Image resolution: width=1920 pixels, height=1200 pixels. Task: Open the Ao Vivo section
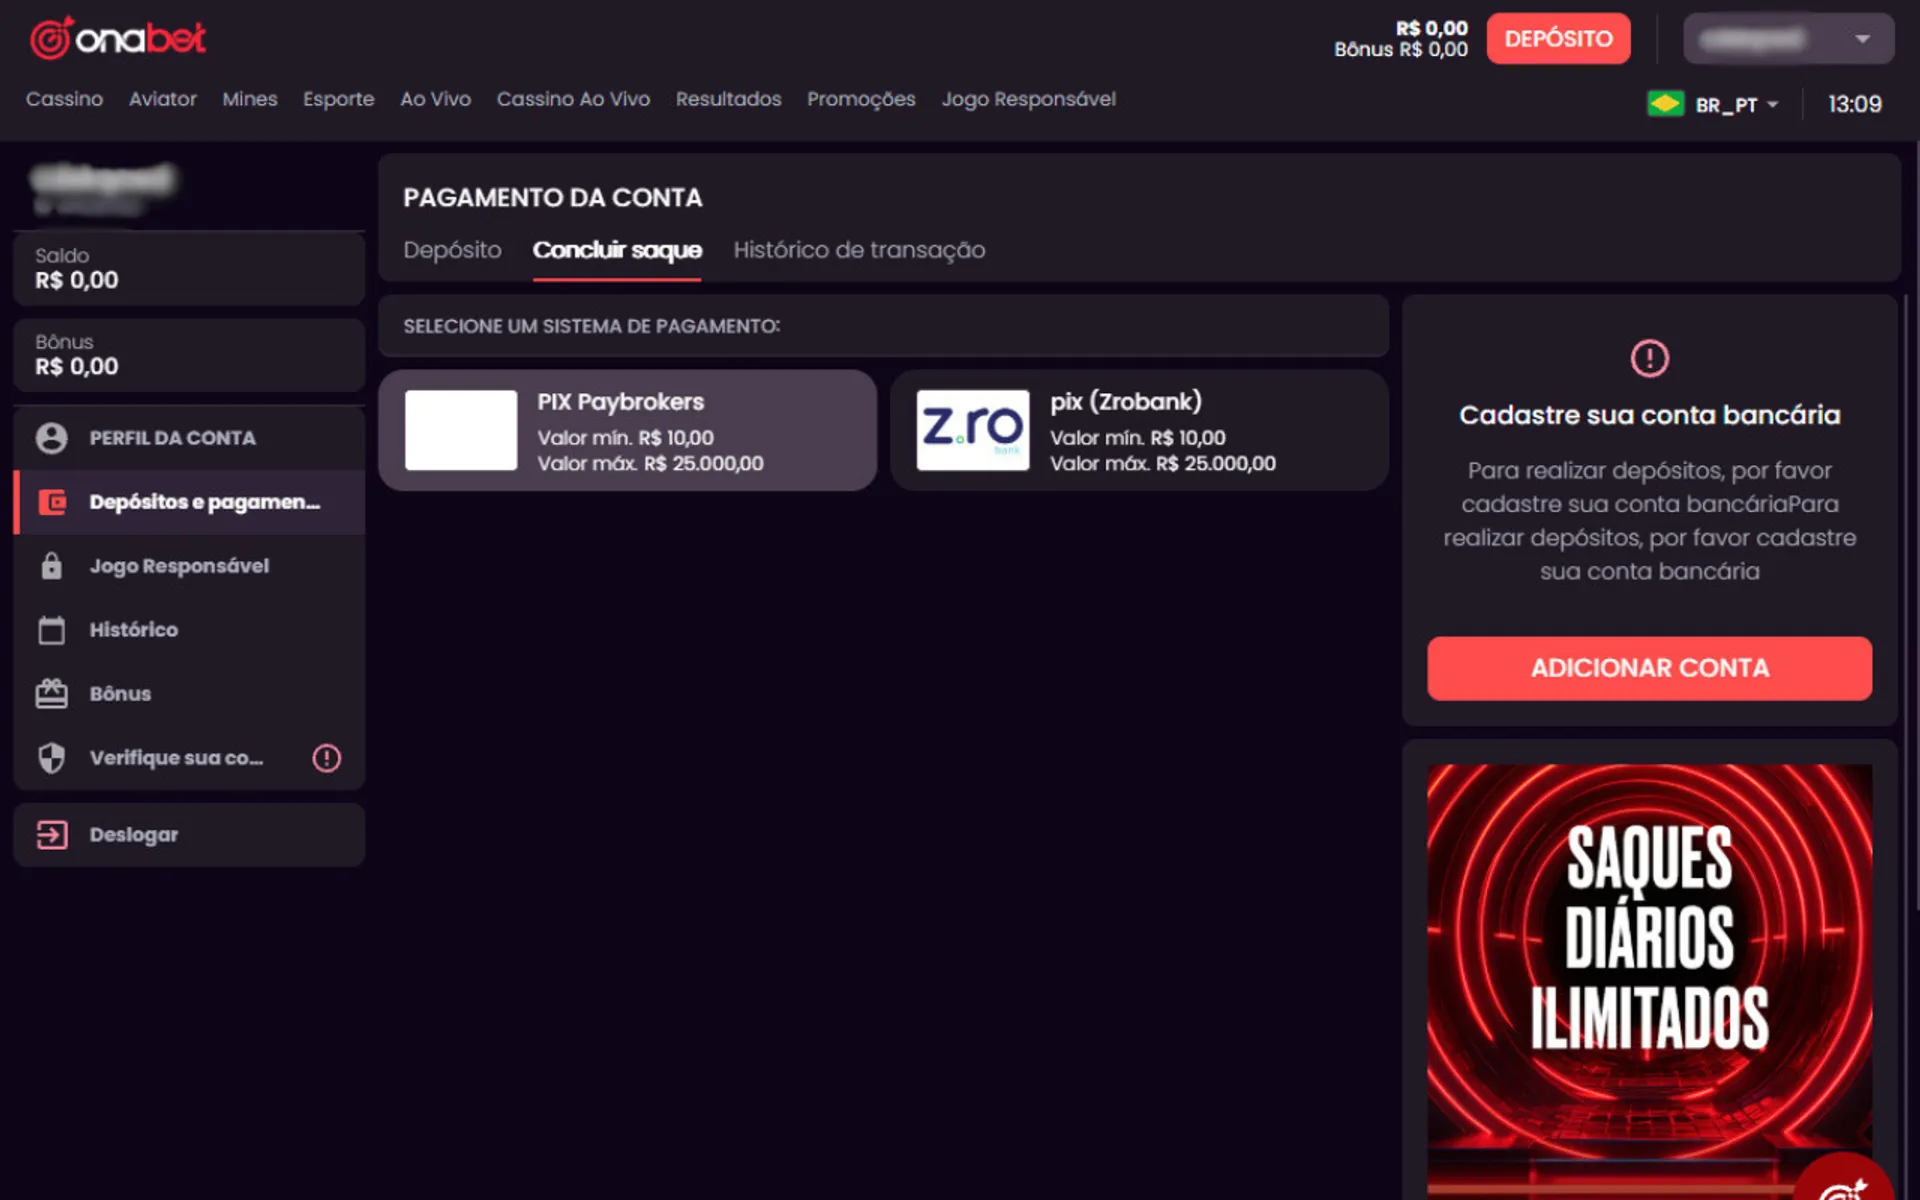pos(436,99)
